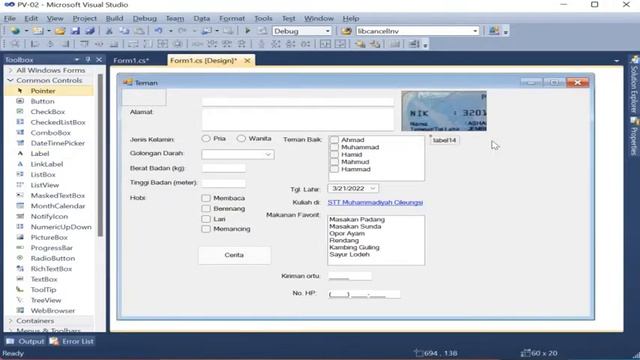Close the Toolbox panel
Image resolution: width=640 pixels, height=360 pixels.
(99, 60)
